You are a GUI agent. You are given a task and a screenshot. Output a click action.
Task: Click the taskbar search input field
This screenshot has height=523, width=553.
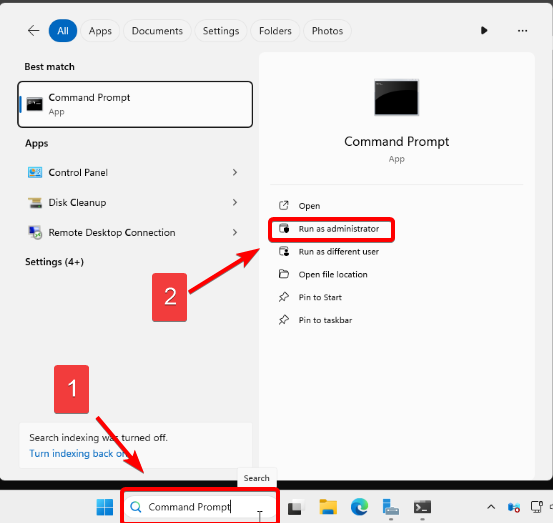point(200,507)
